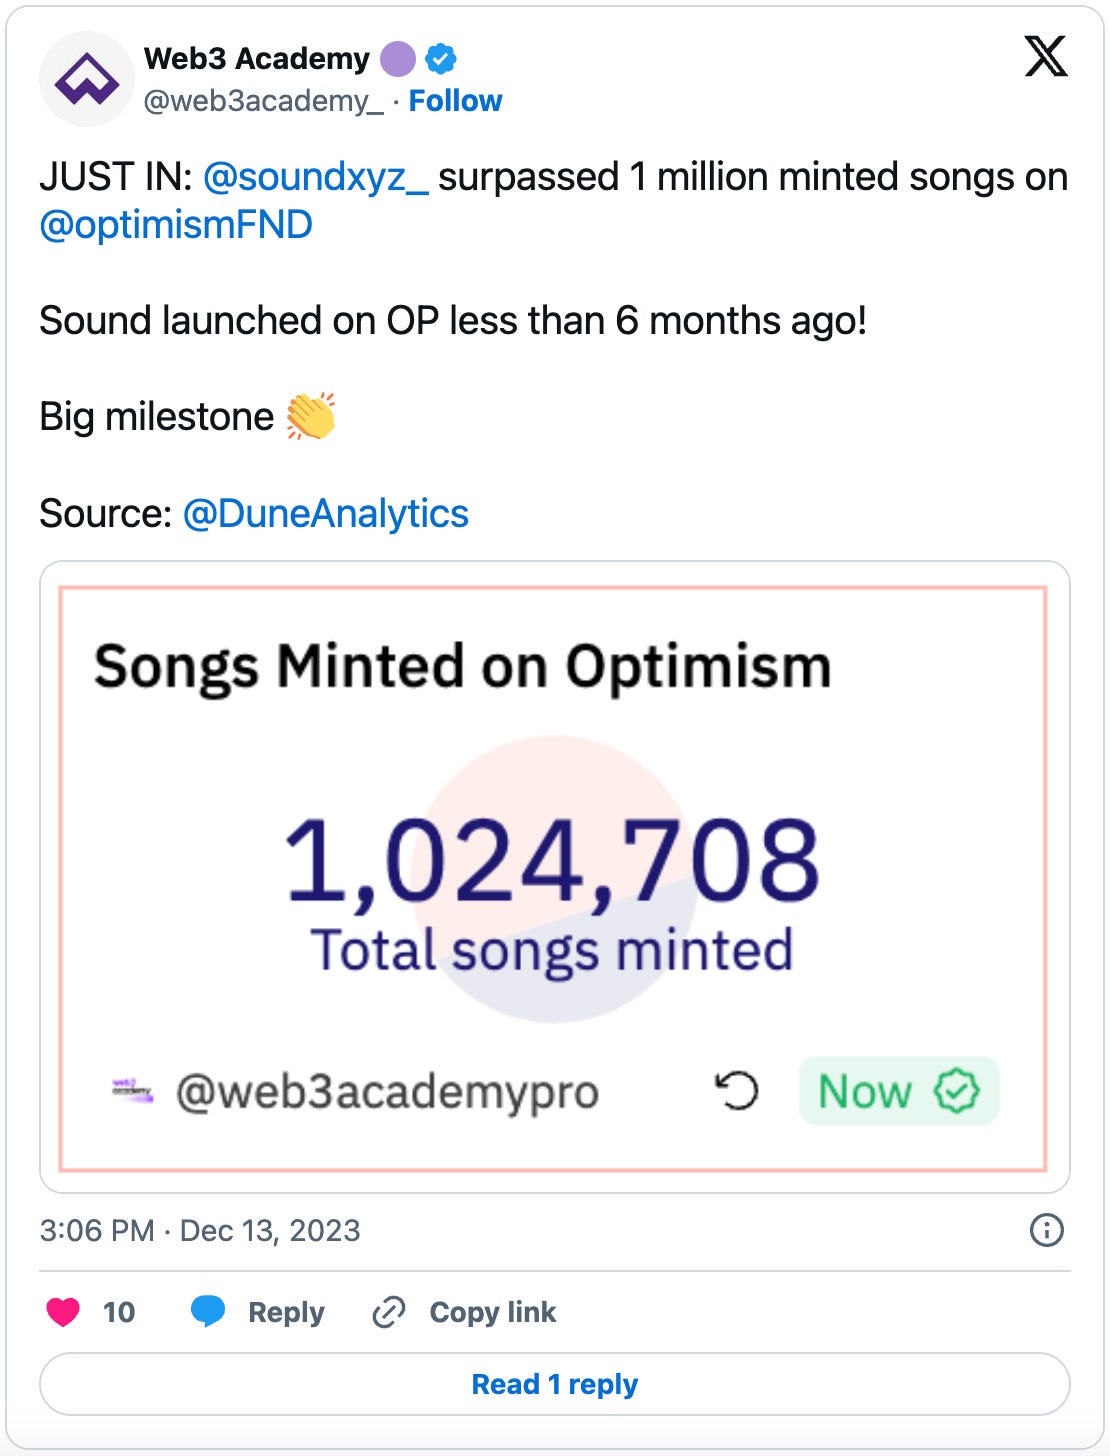Open the tweet info circle icon
Viewport: 1110px width, 1456px height.
coord(1046,1230)
